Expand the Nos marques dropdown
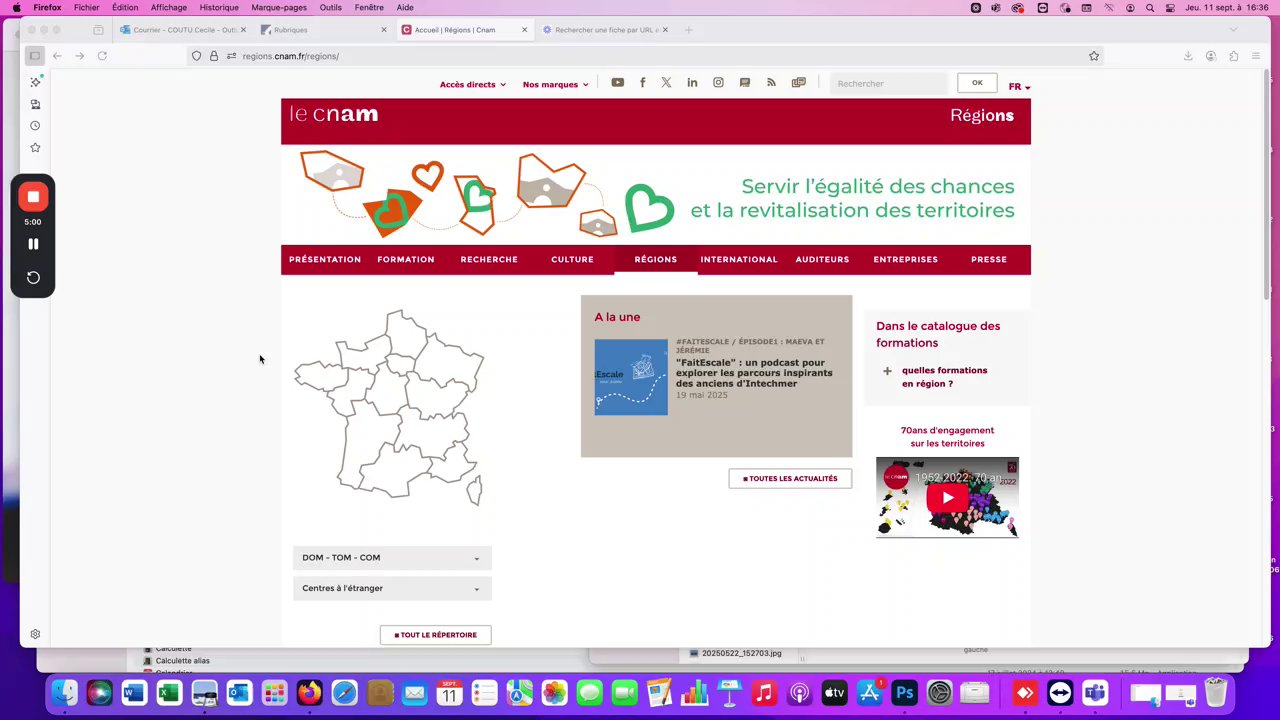Screen dimensions: 1280x720 [x=555, y=84]
